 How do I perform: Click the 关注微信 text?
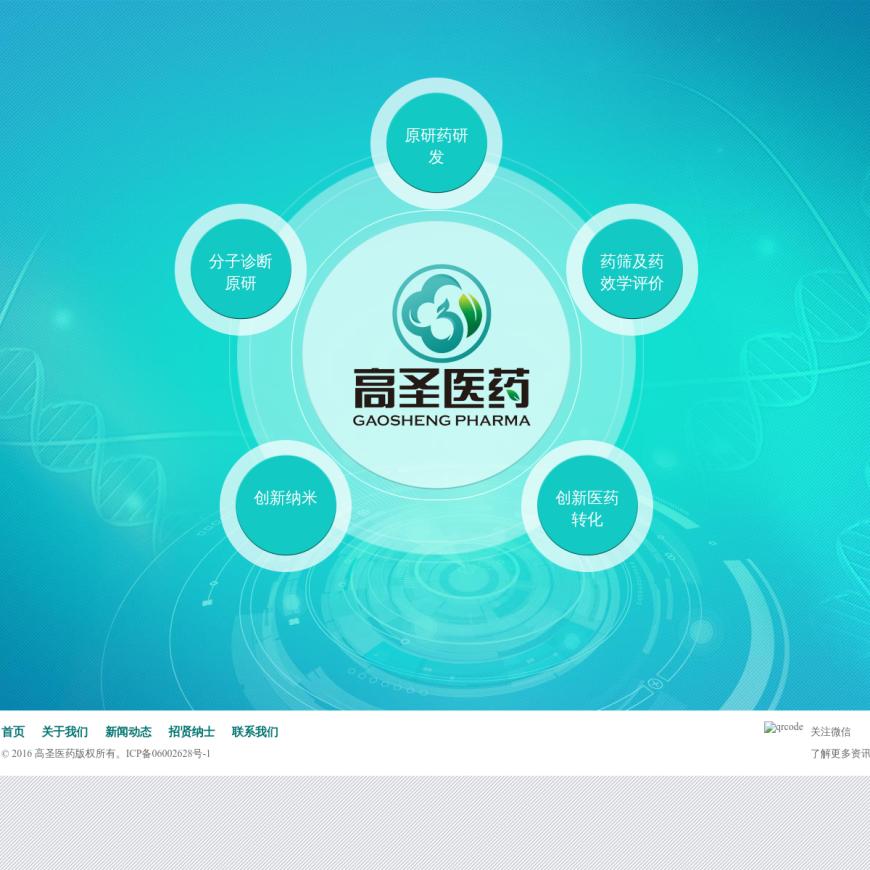(831, 732)
